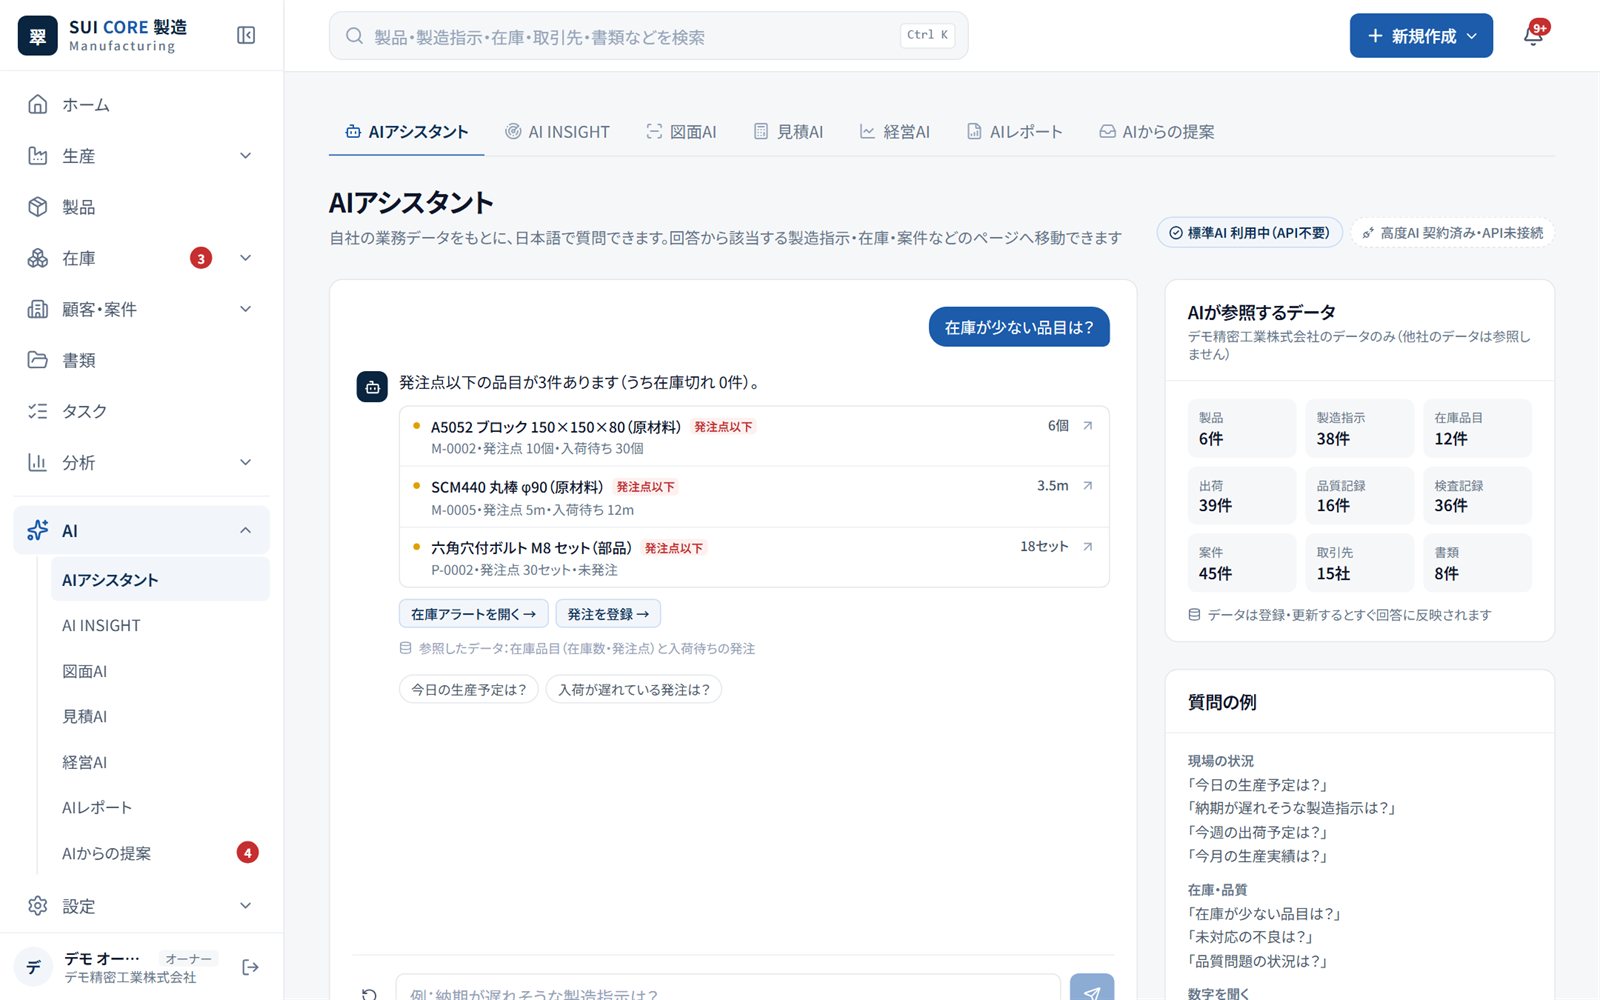1600x1000 pixels.
Task: Click the タスク checklist icon
Action: click(38, 411)
